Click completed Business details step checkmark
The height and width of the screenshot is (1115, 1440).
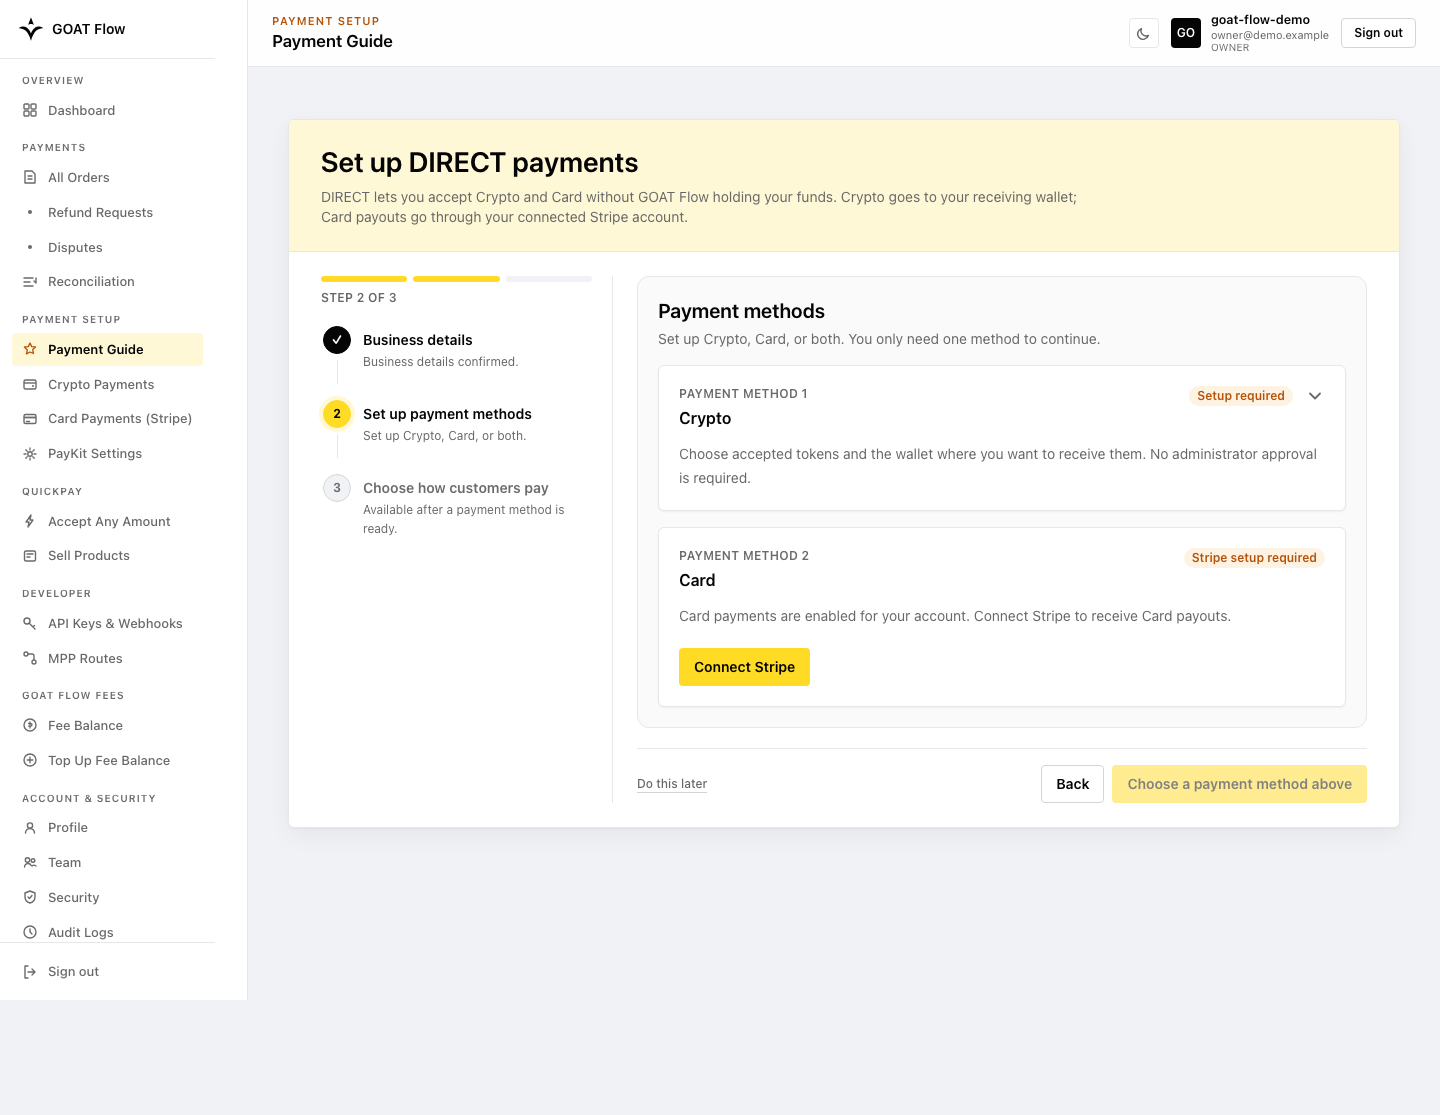point(337,340)
